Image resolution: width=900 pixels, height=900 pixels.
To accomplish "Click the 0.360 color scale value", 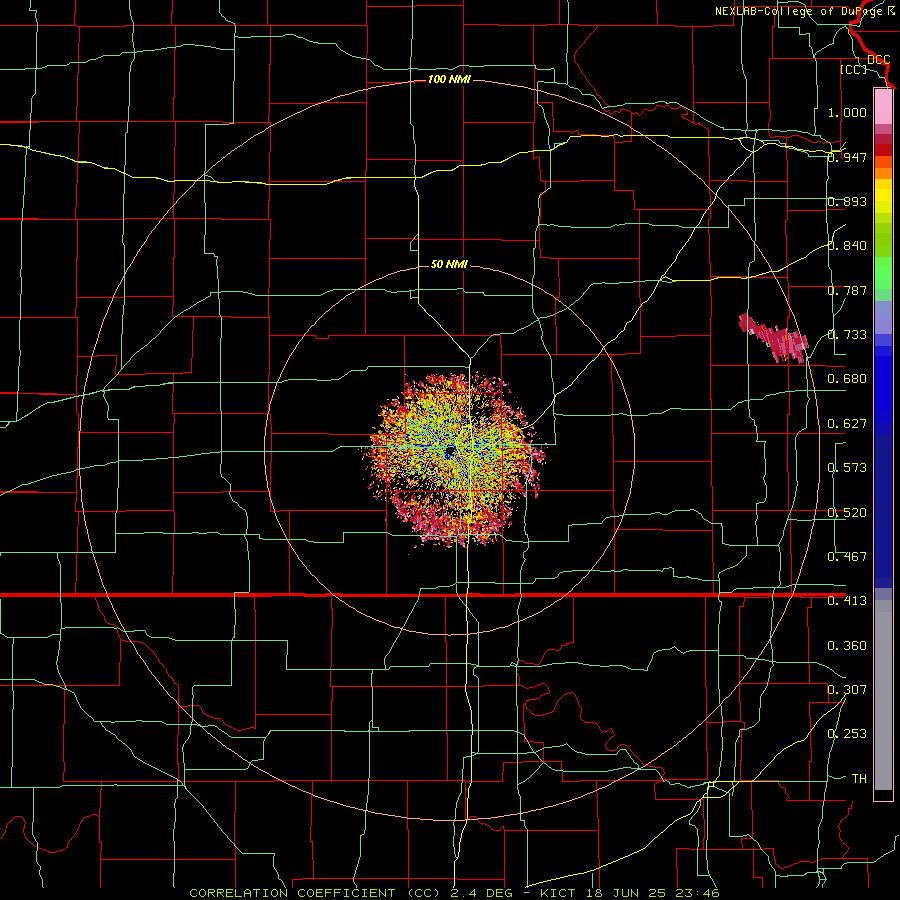I will pyautogui.click(x=847, y=646).
